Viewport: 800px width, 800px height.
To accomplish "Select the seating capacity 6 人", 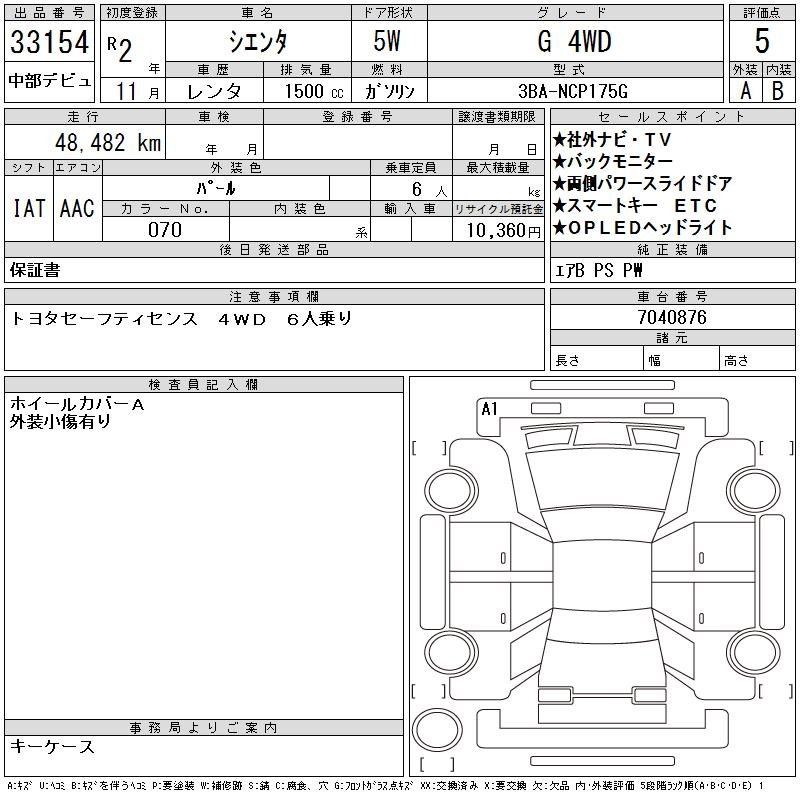I will pyautogui.click(x=430, y=189).
